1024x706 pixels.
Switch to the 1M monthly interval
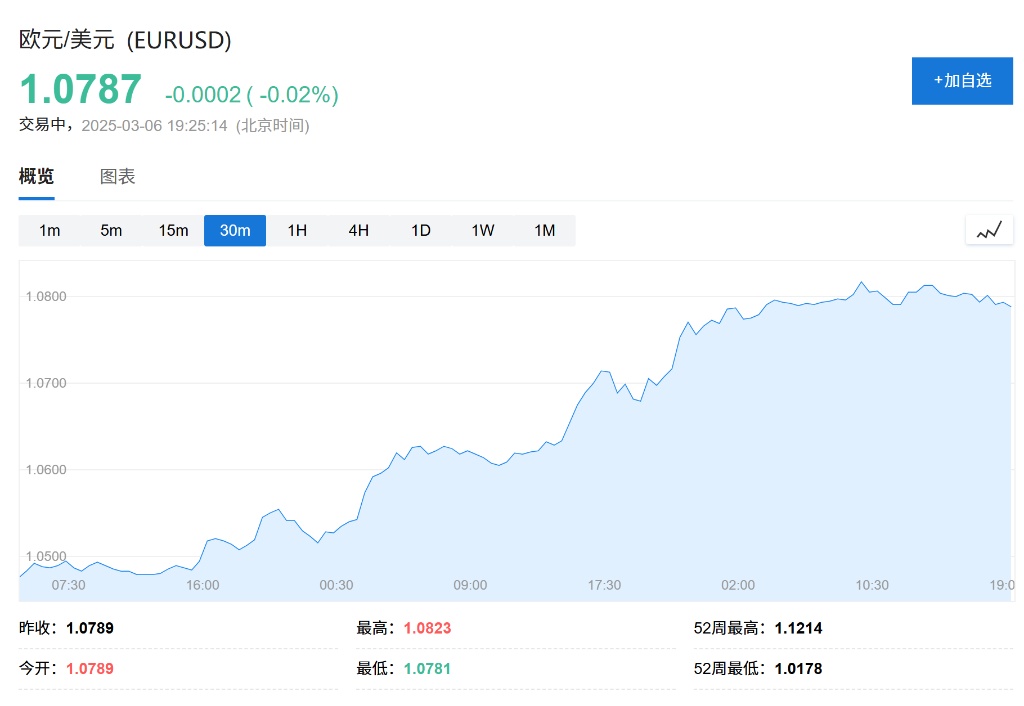[x=544, y=231]
